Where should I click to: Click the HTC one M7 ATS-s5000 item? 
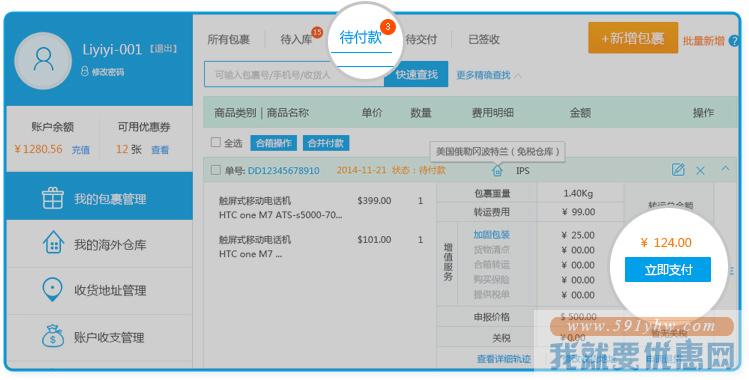[x=280, y=215]
